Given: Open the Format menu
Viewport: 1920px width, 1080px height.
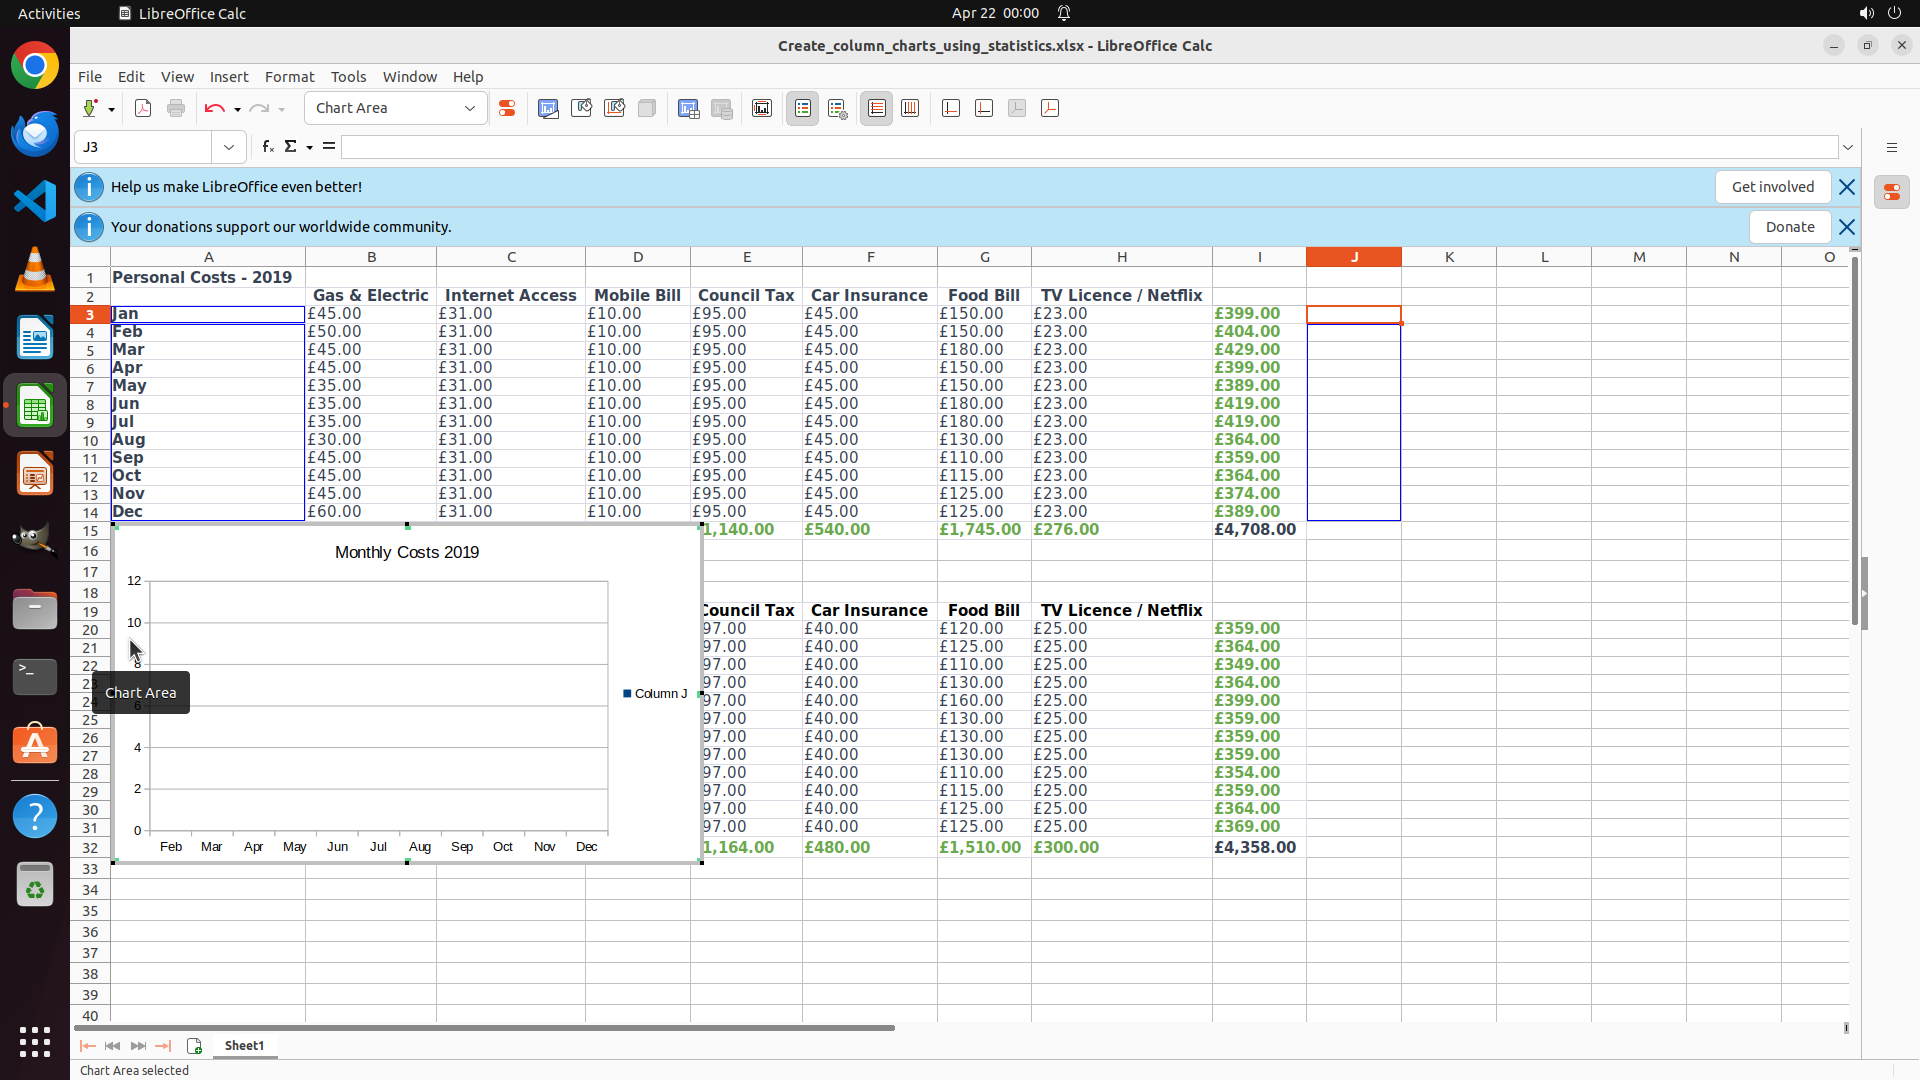Looking at the screenshot, I should [x=289, y=77].
